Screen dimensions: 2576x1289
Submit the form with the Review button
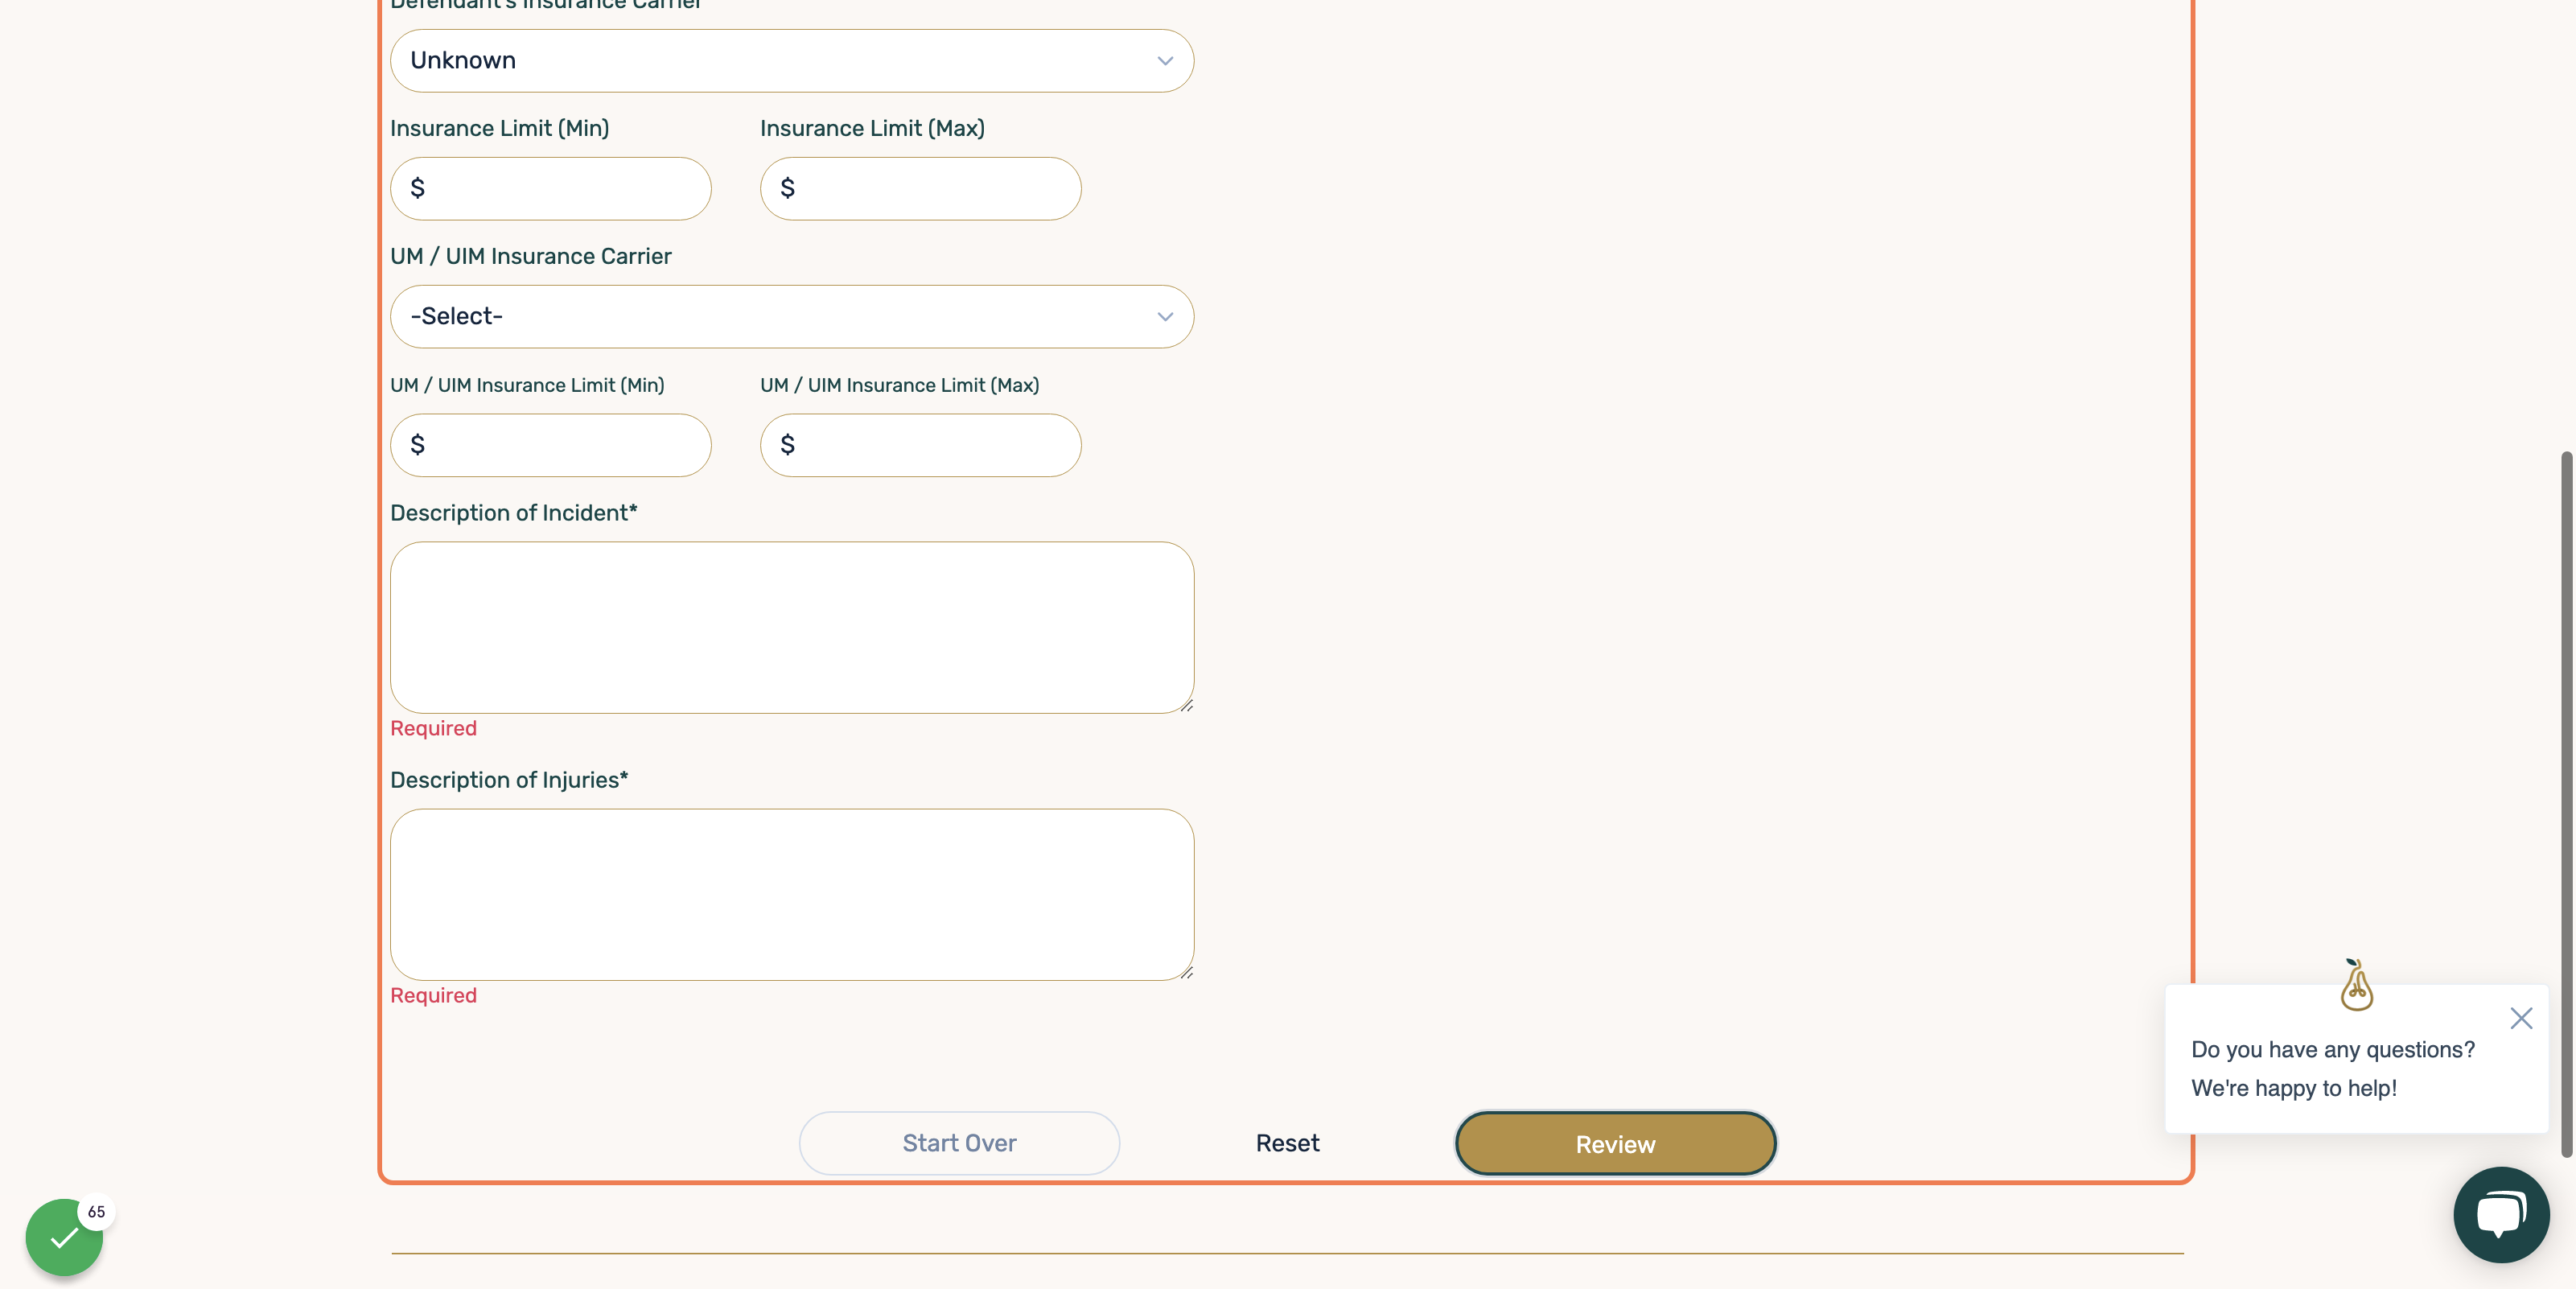1615,1144
